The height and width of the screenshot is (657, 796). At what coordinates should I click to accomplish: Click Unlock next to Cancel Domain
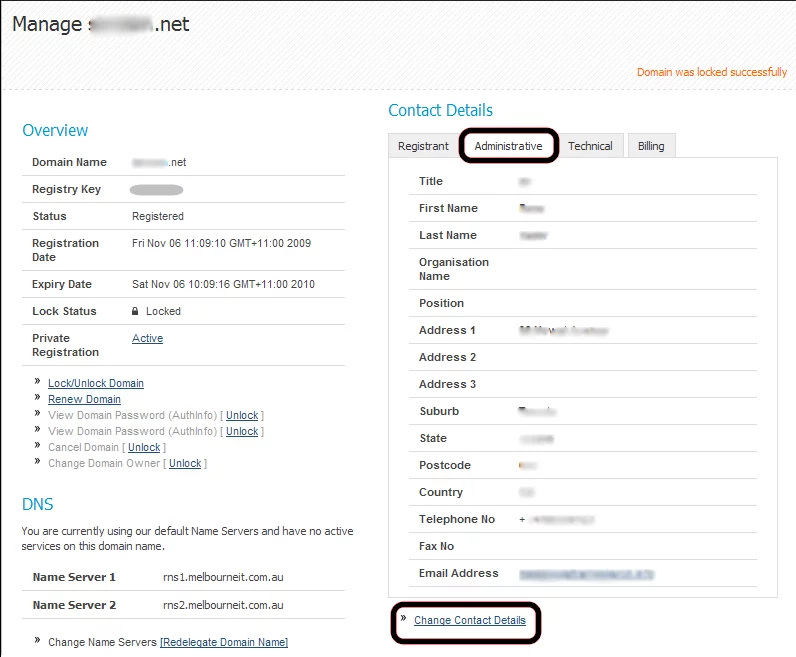coord(144,447)
